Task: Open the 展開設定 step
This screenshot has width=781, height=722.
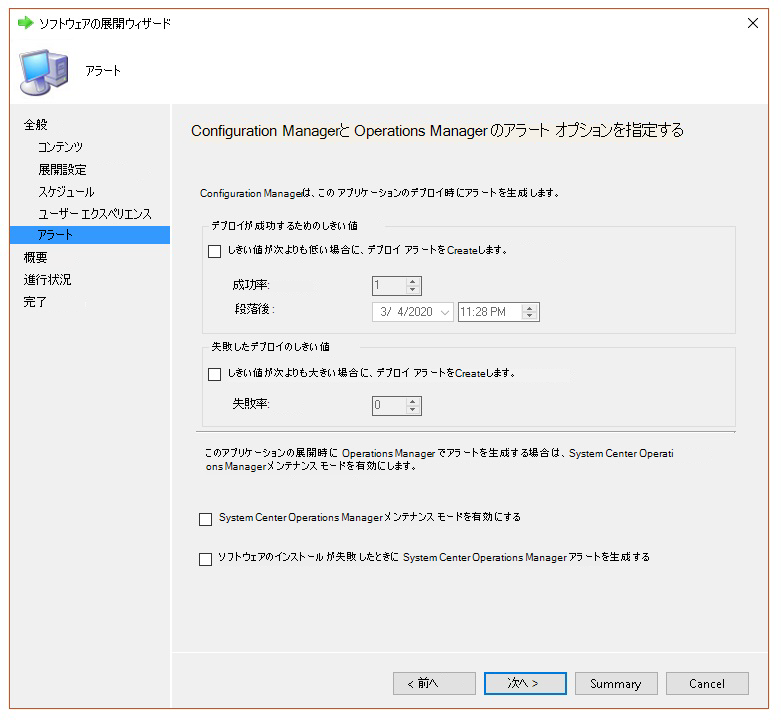Action: 62,169
